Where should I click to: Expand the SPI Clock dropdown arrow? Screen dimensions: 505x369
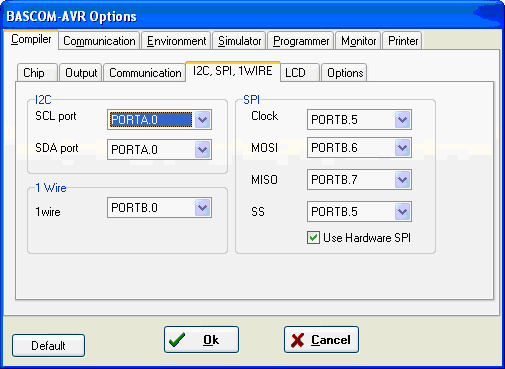403,119
